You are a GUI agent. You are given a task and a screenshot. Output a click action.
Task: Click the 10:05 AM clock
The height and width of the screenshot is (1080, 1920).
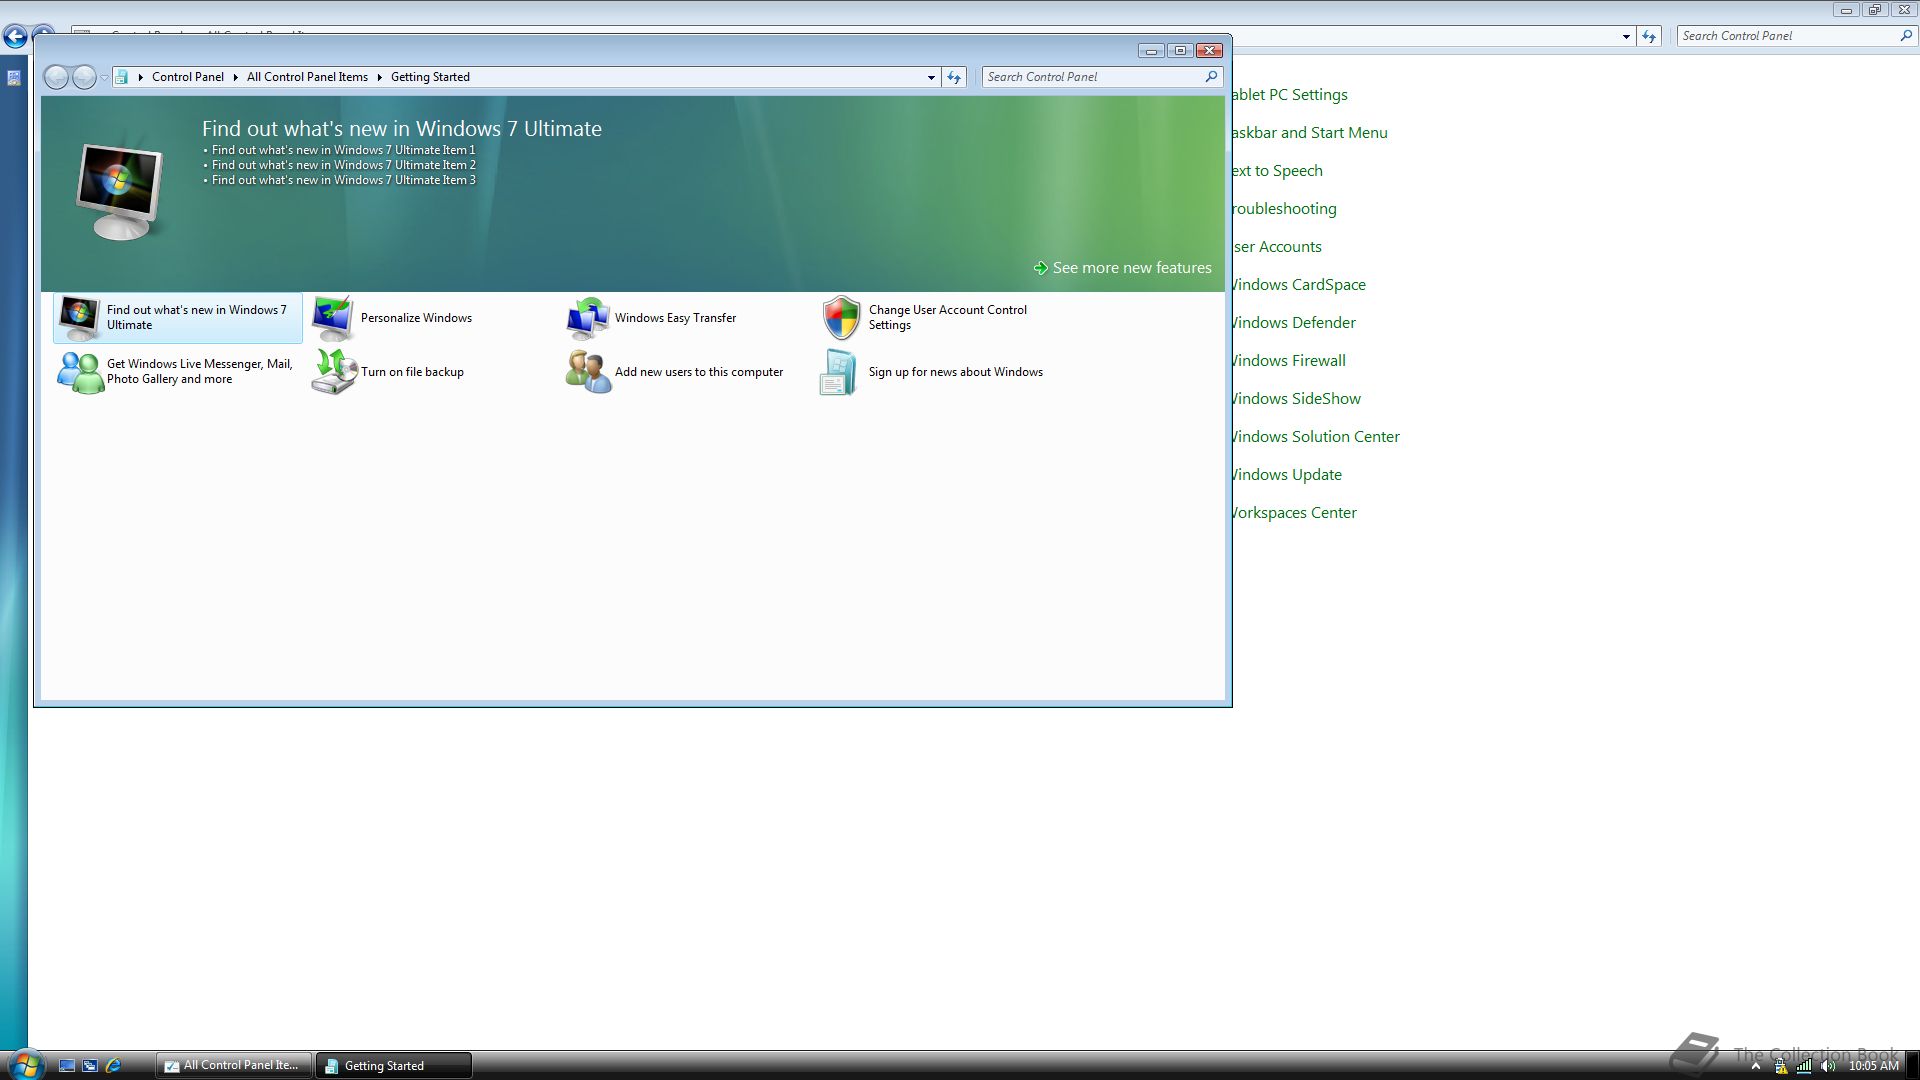click(x=1873, y=1066)
